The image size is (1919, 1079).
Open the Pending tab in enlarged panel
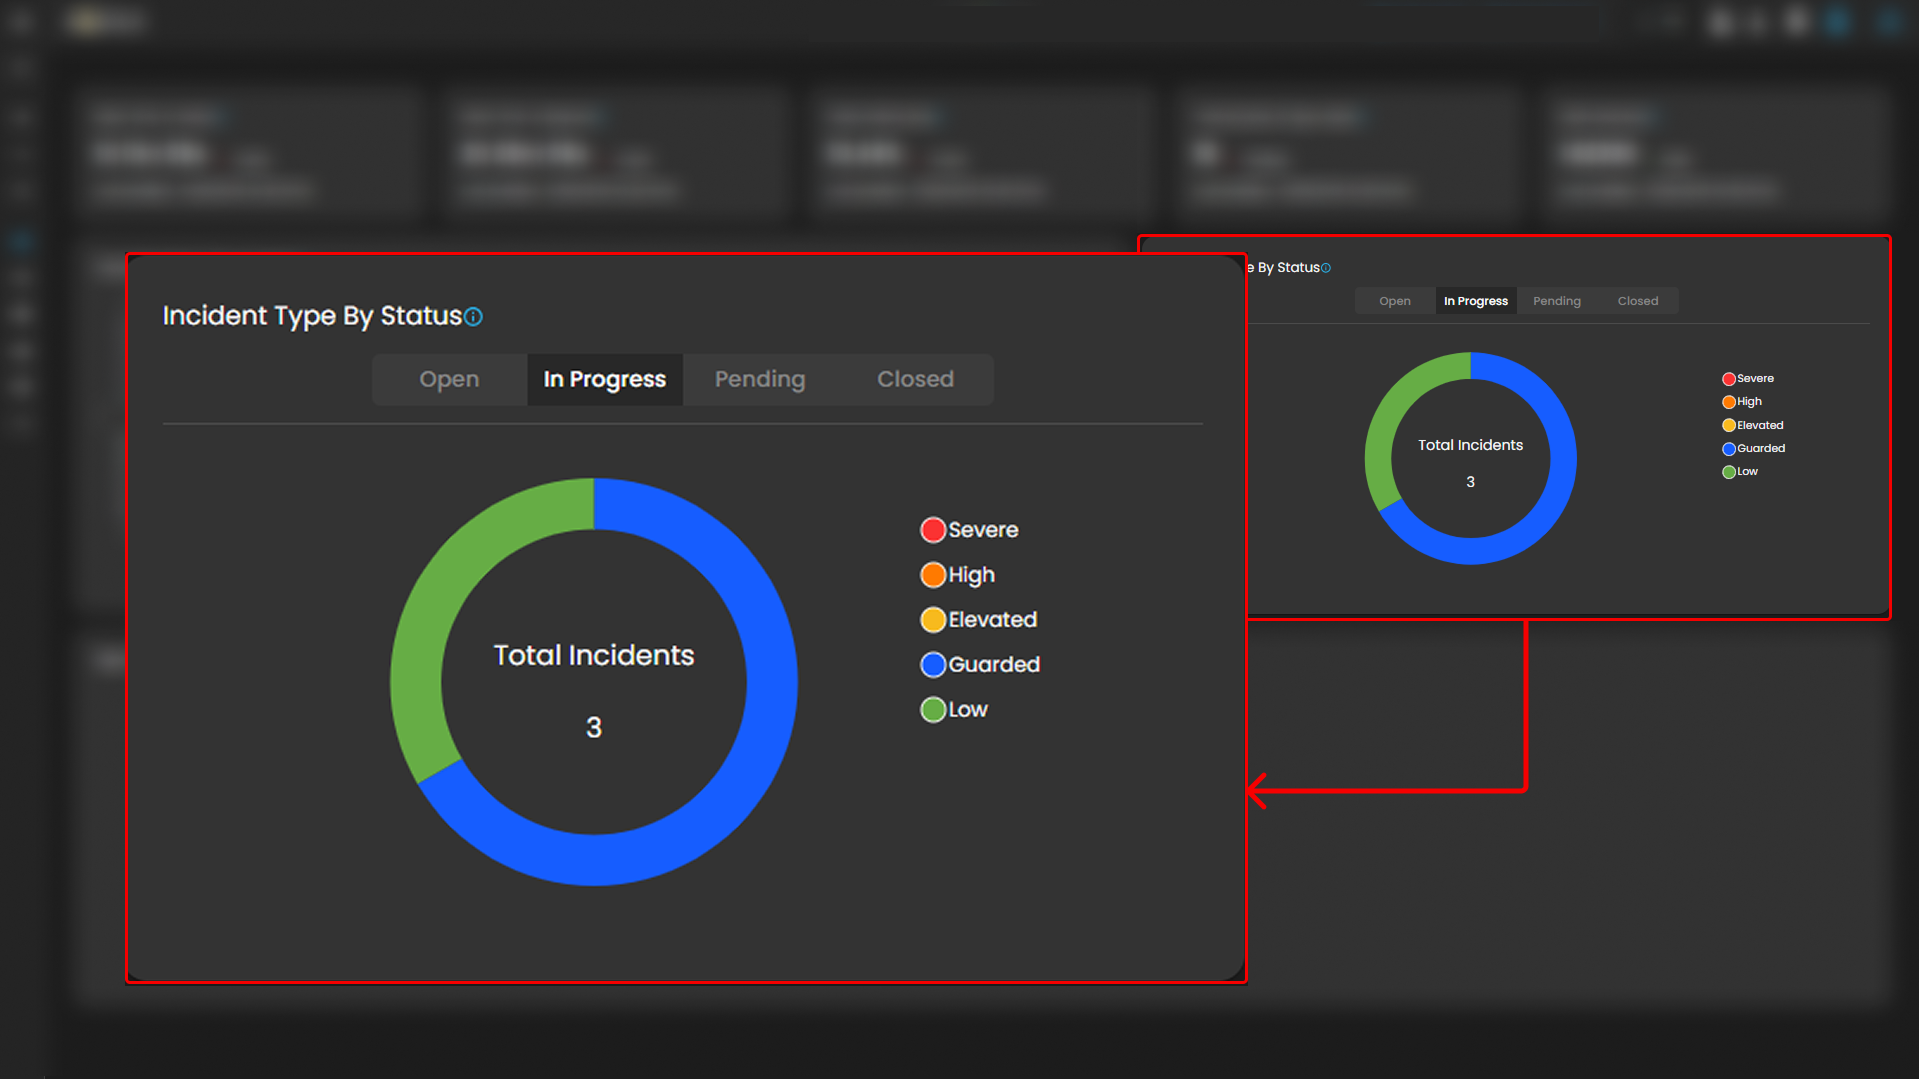coord(759,380)
